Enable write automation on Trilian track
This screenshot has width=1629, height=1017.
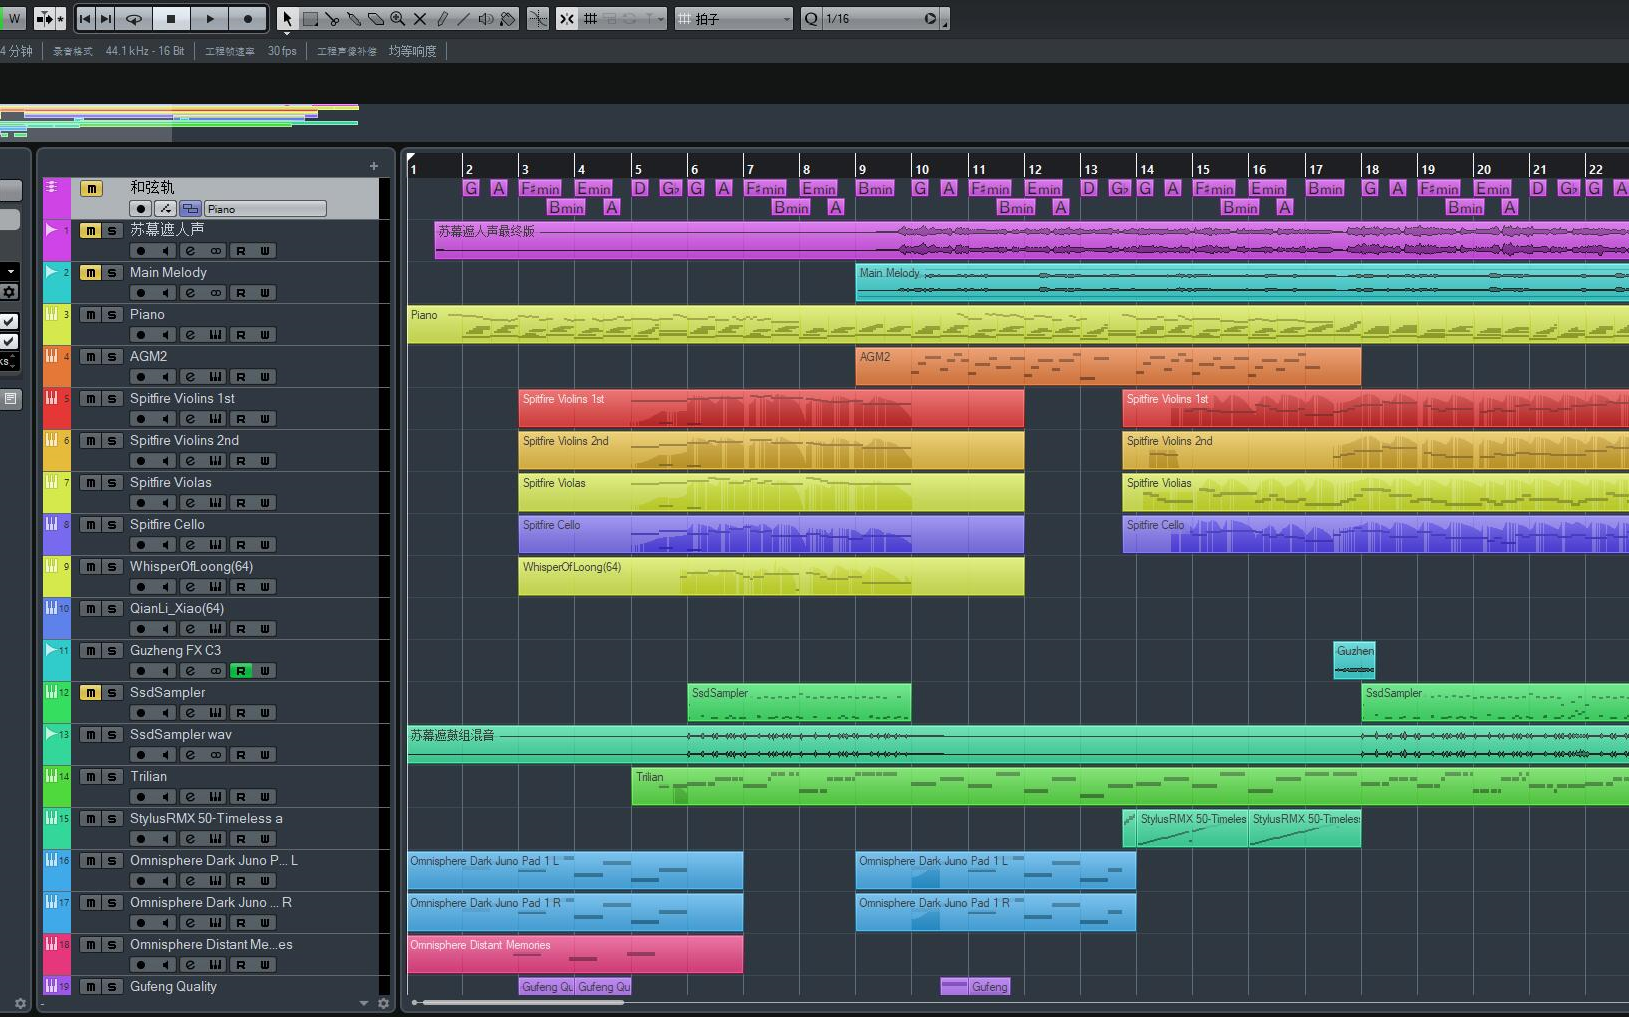click(x=265, y=797)
